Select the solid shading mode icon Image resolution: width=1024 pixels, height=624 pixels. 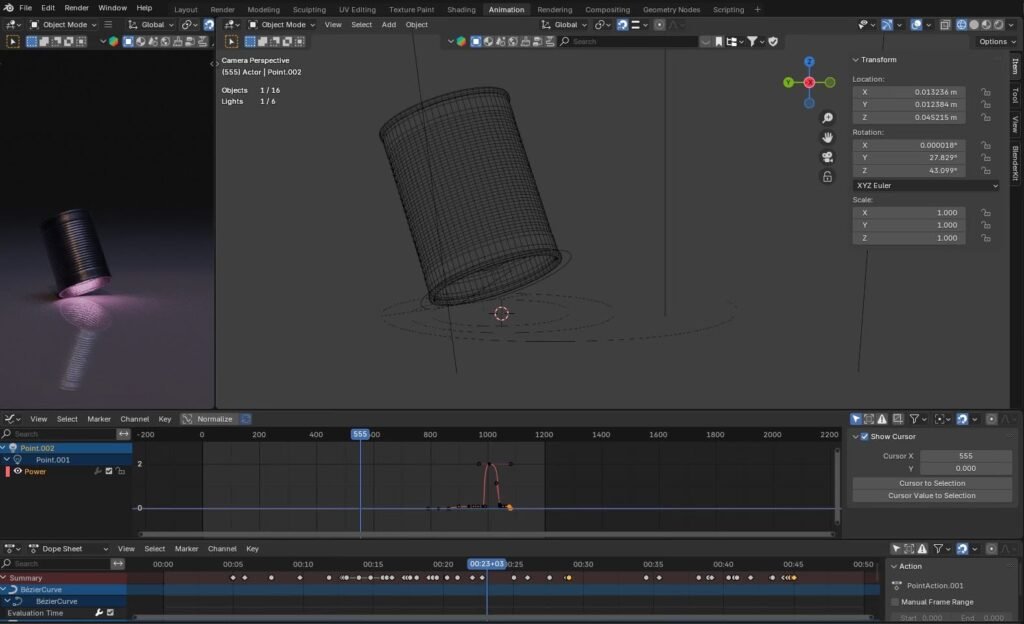coord(974,25)
